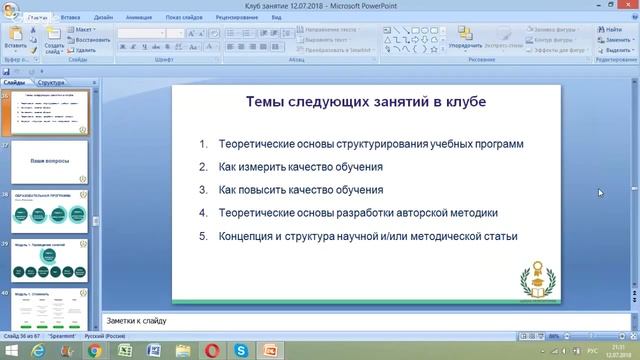Select slide 37 'Ваши вопросы' thumbnail
Viewport: 640px width, 360px height.
(49, 162)
